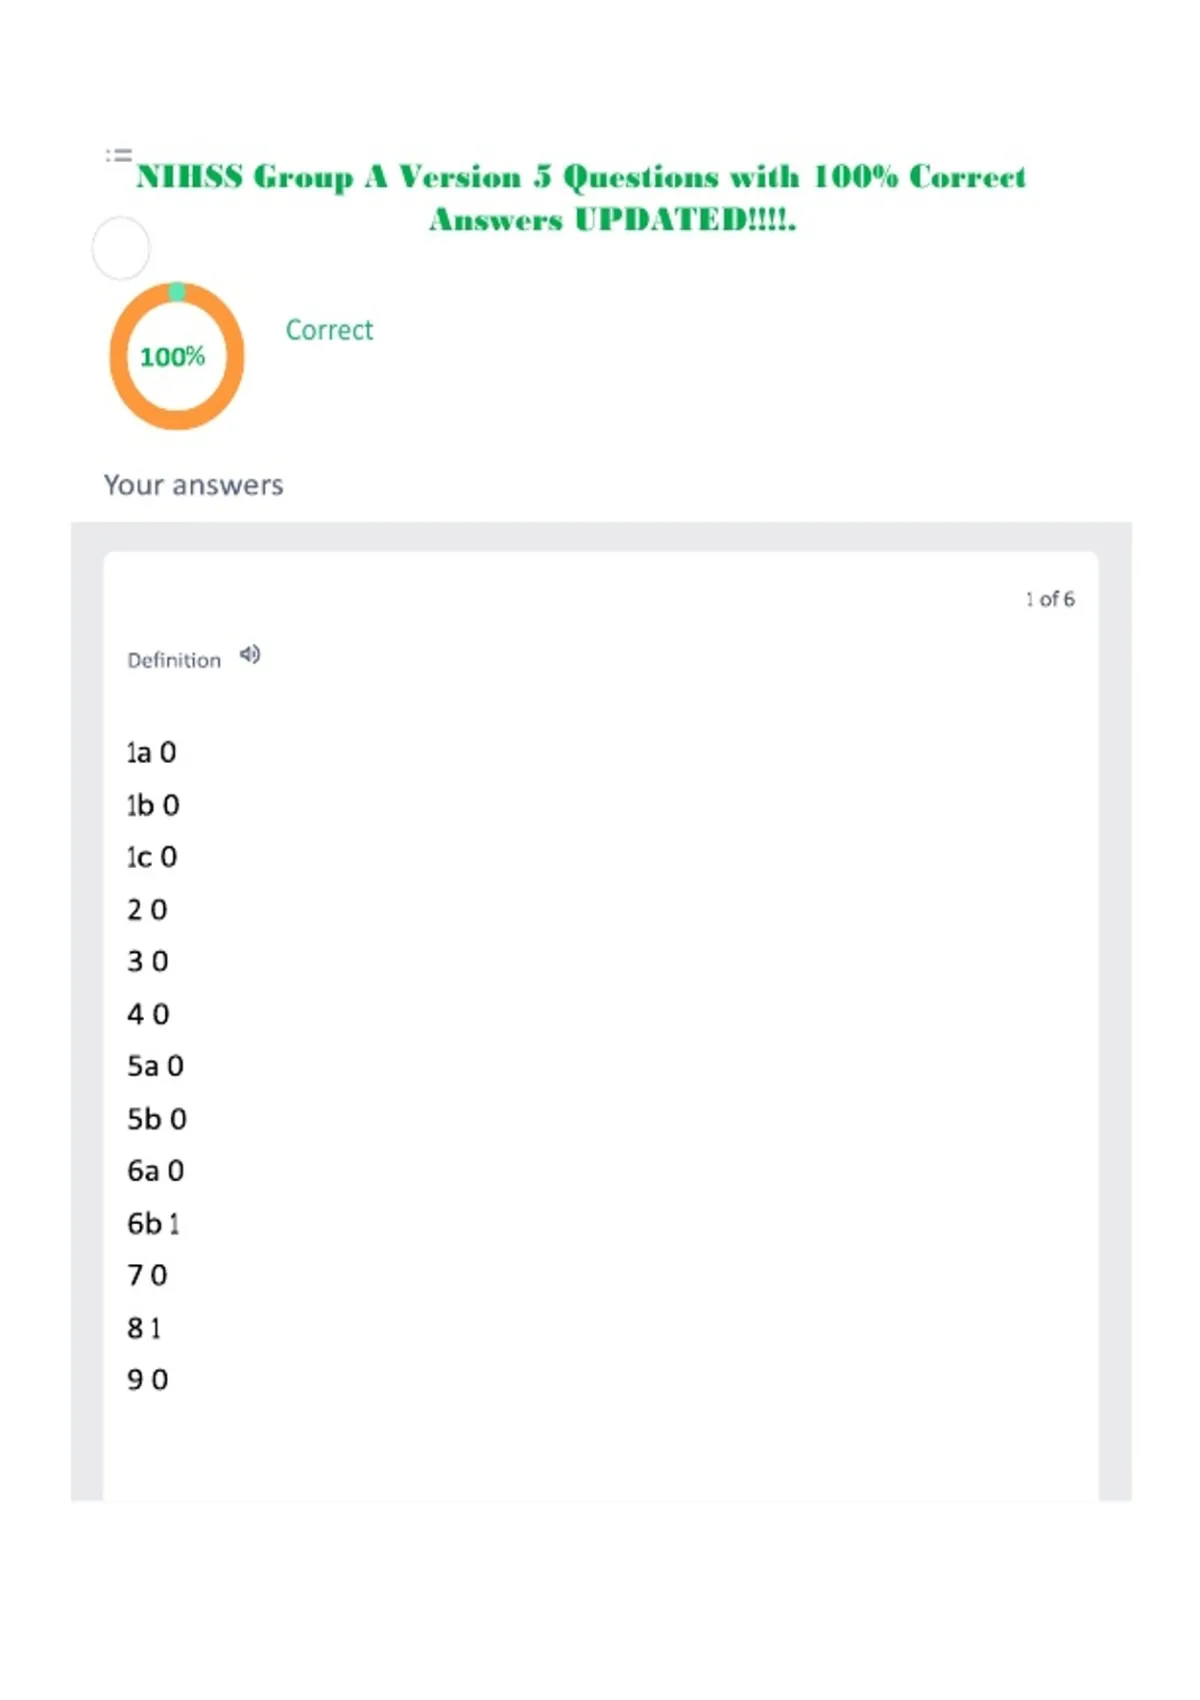Click the green Correct label

(x=329, y=330)
